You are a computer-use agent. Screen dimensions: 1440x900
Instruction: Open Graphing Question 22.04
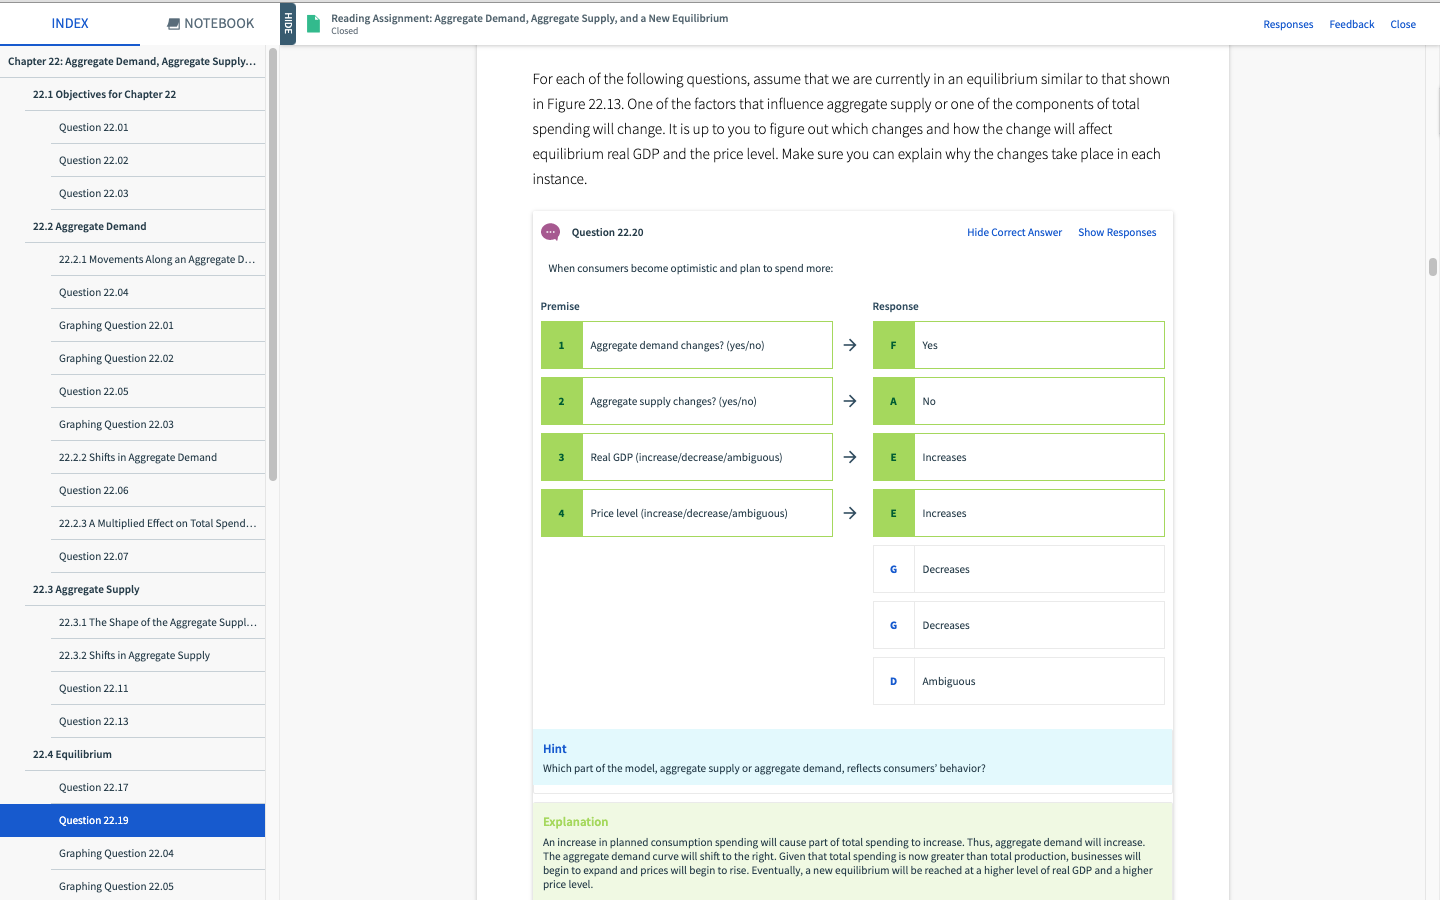pyautogui.click(x=158, y=853)
